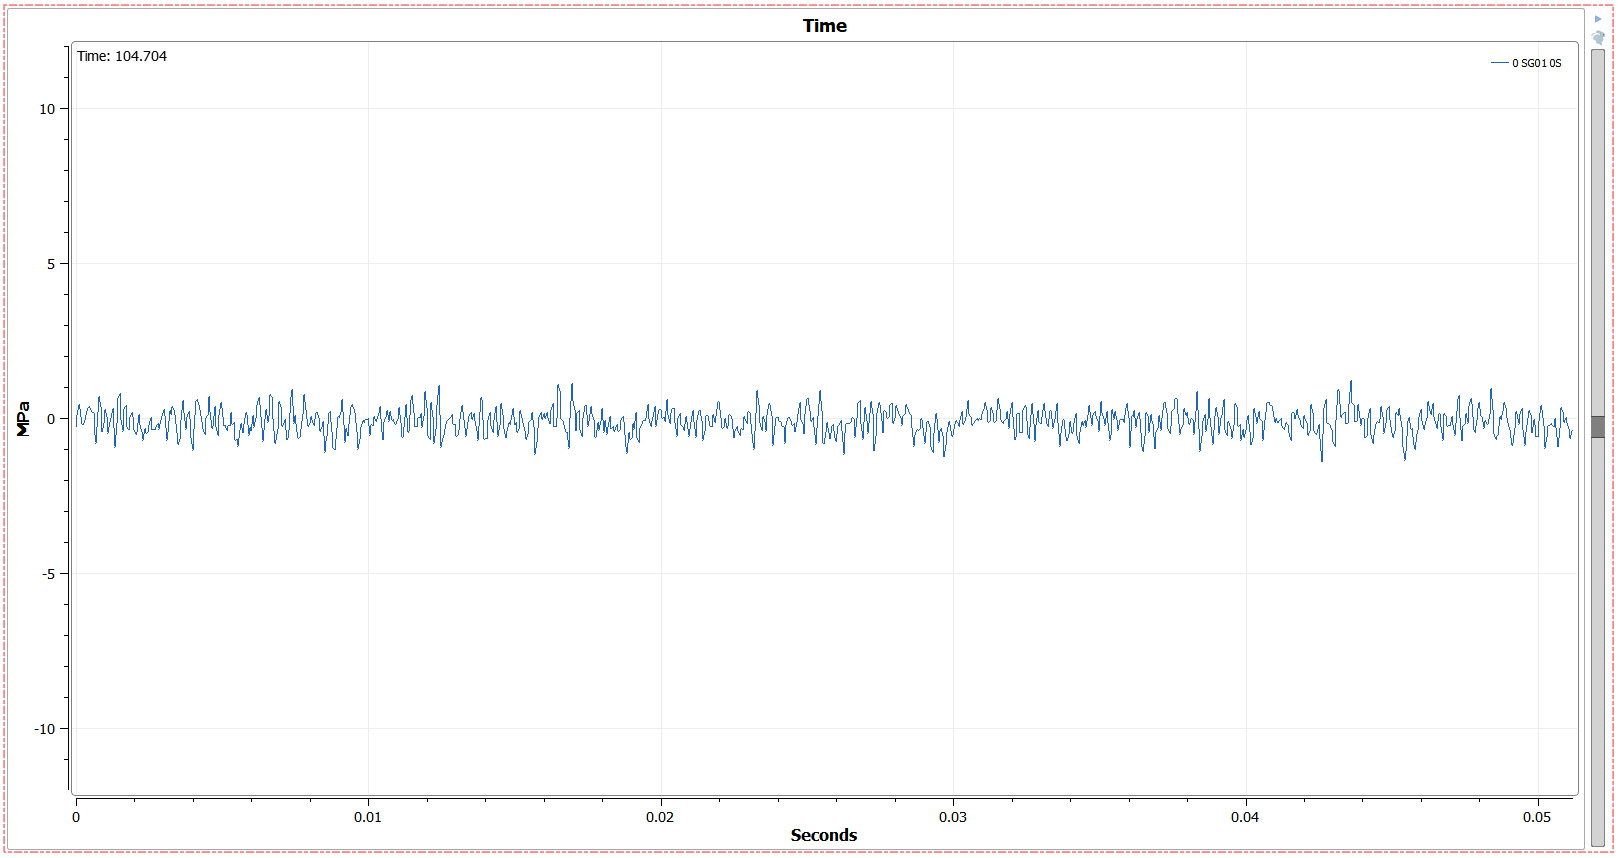Click the y-axis tick label 10

47,109
